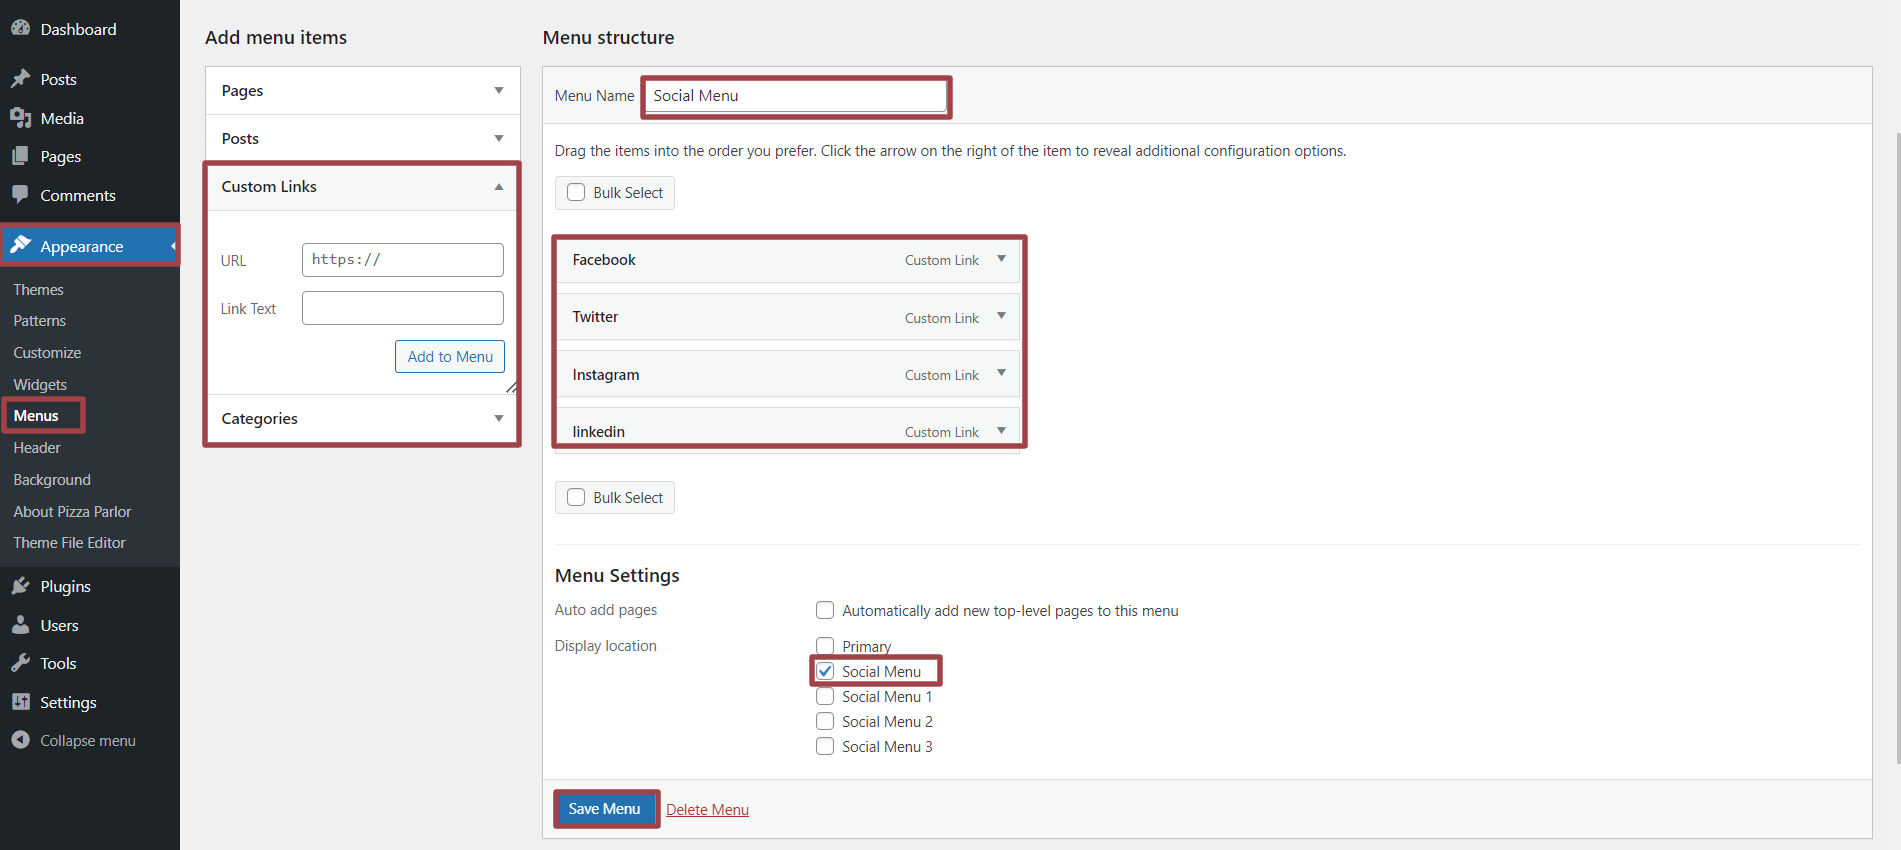The height and width of the screenshot is (850, 1901).
Task: Click the Link Text input field
Action: (403, 308)
